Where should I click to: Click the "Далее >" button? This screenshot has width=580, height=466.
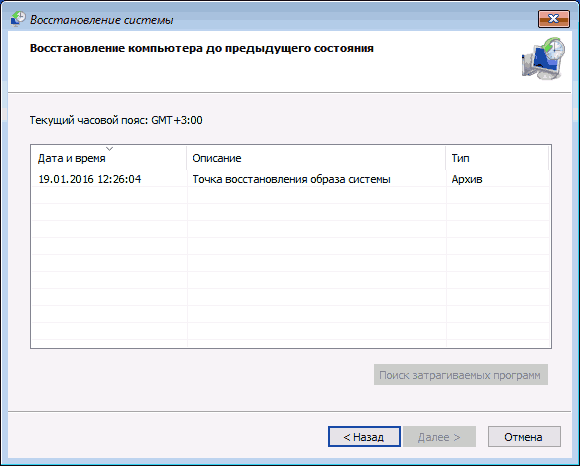(x=439, y=437)
